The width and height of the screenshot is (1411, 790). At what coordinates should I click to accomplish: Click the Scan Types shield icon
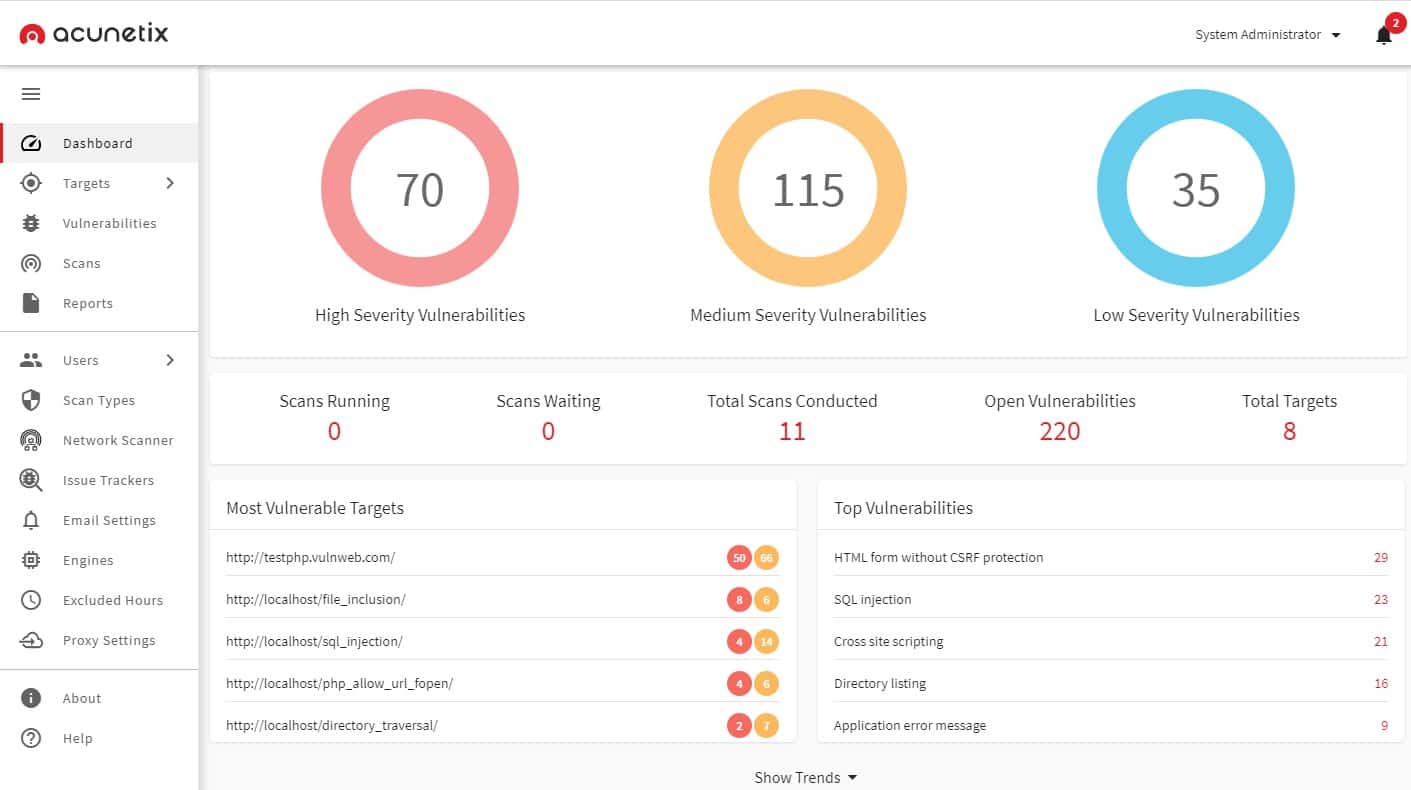[31, 400]
